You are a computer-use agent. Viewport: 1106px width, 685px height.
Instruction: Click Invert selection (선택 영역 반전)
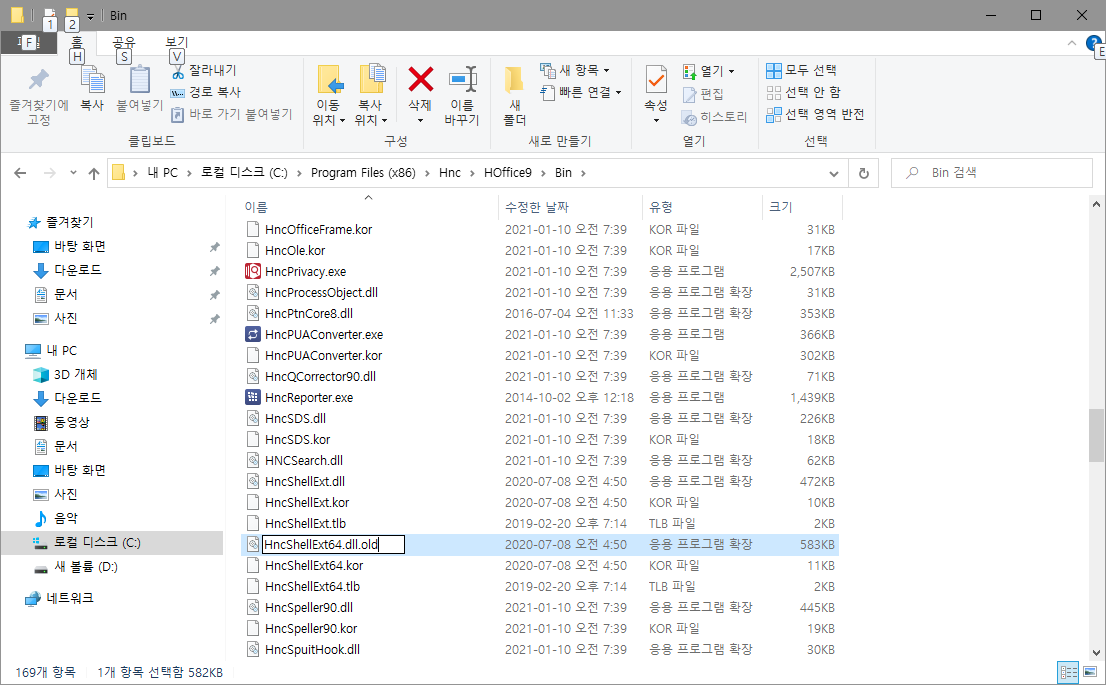point(815,114)
